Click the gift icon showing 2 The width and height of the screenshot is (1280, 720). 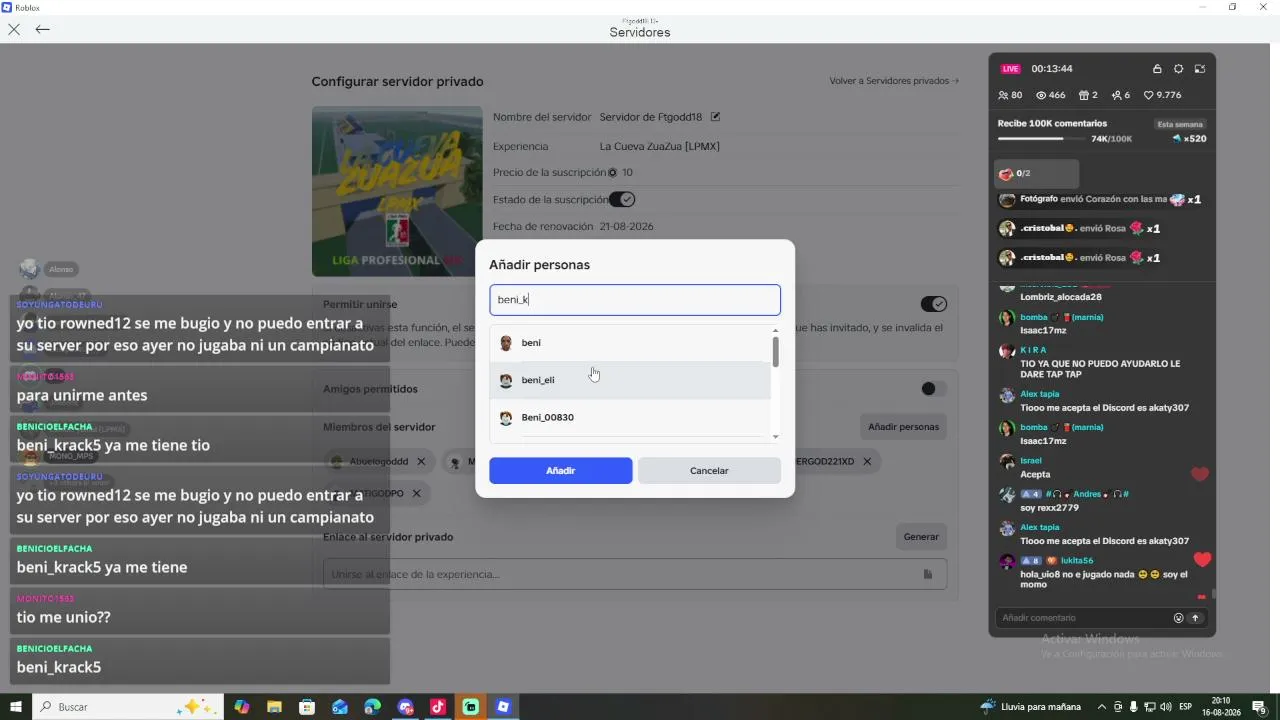tap(1084, 95)
